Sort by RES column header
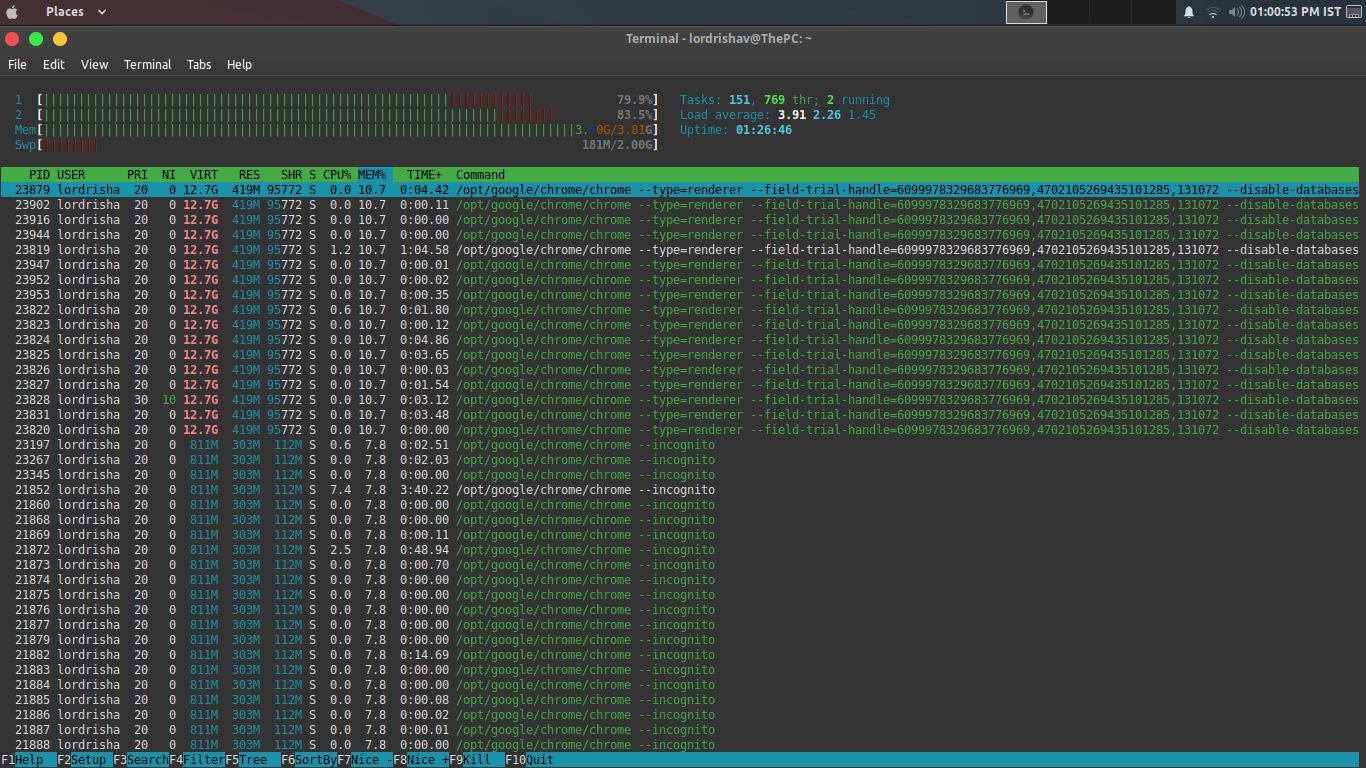The height and width of the screenshot is (768, 1366). coord(249,175)
